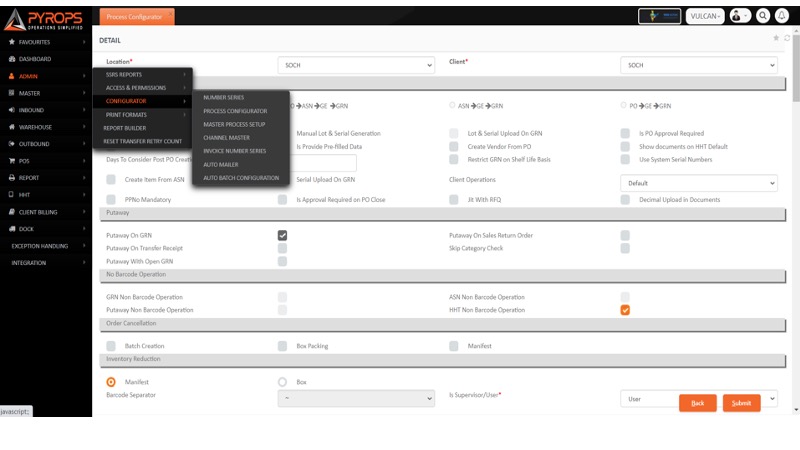The width and height of the screenshot is (800, 450).
Task: Open Invoice Number Series menu entry
Action: [235, 151]
